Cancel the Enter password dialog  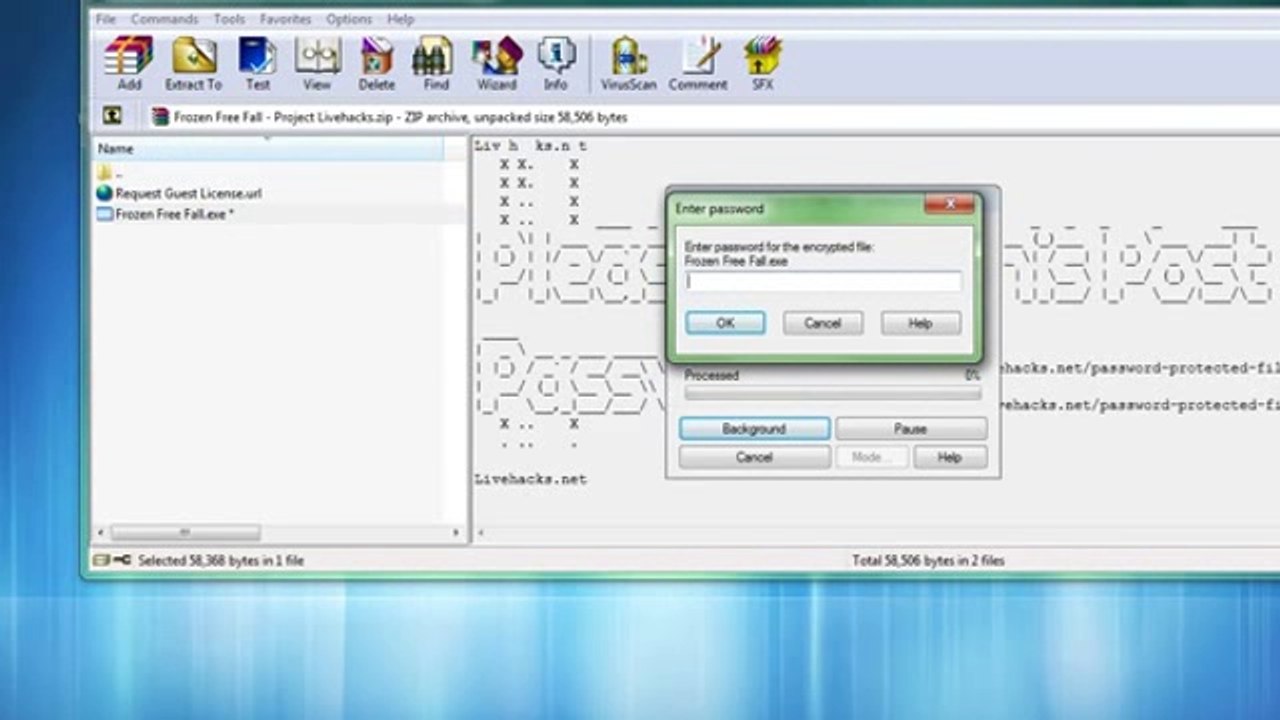[823, 323]
